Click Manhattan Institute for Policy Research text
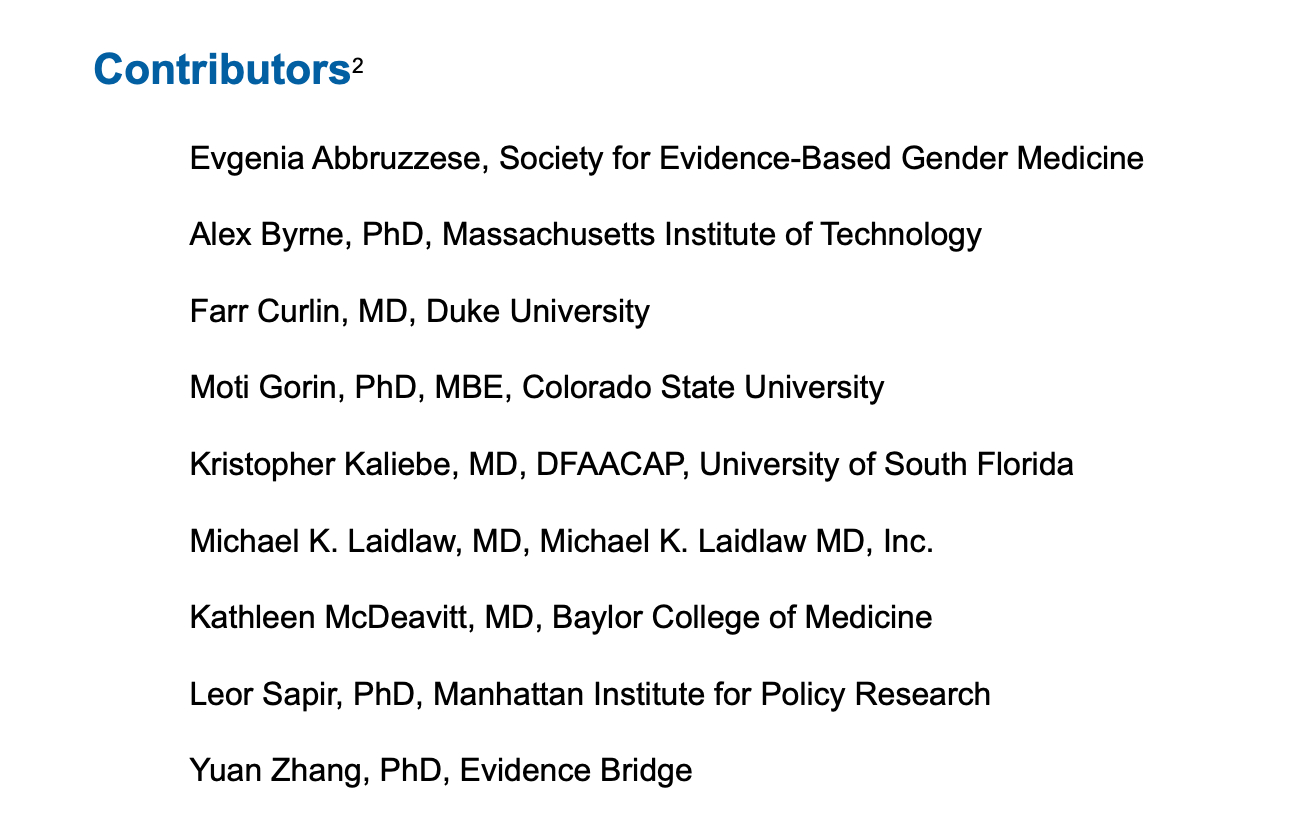Image resolution: width=1294 pixels, height=826 pixels. click(712, 694)
